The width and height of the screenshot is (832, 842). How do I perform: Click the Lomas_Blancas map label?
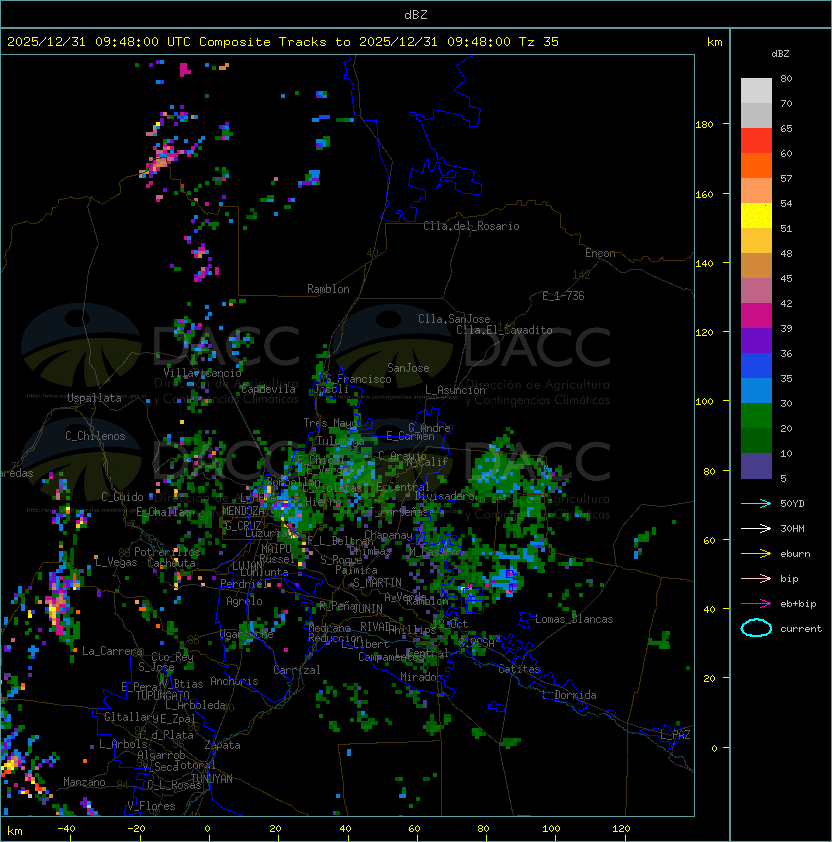coord(574,619)
